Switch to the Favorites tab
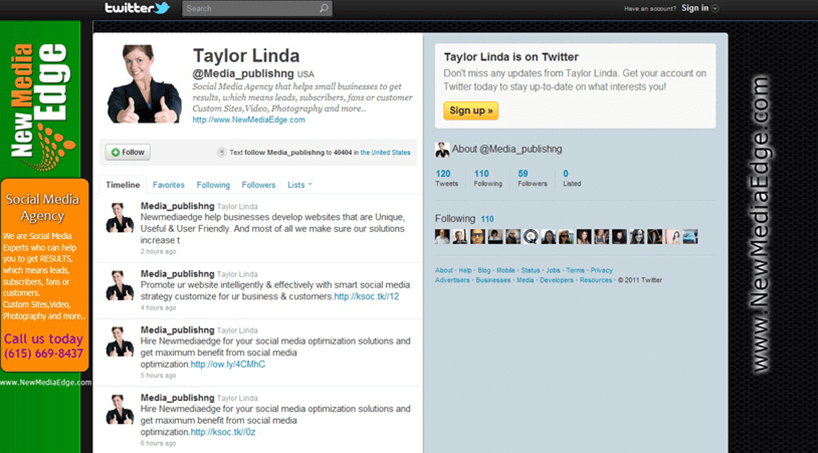 169,185
